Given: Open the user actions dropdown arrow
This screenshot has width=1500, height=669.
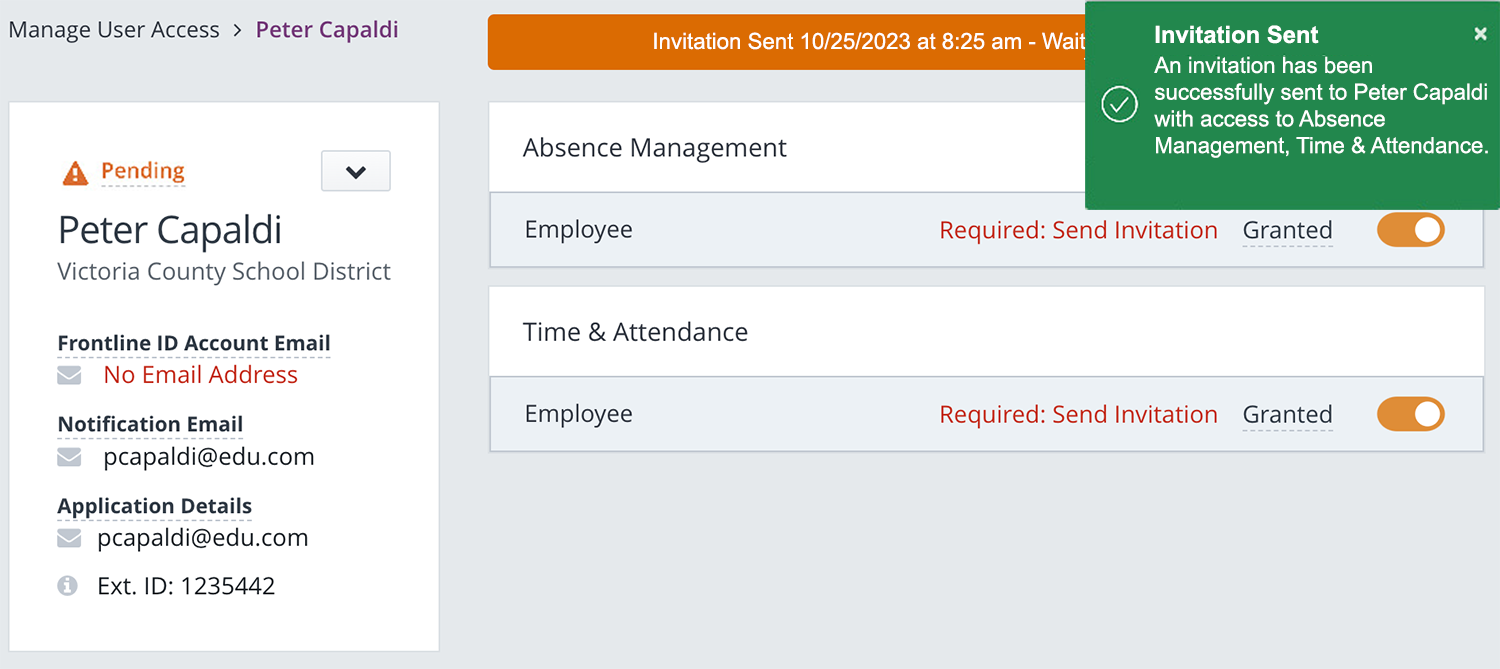Looking at the screenshot, I should click(x=355, y=171).
